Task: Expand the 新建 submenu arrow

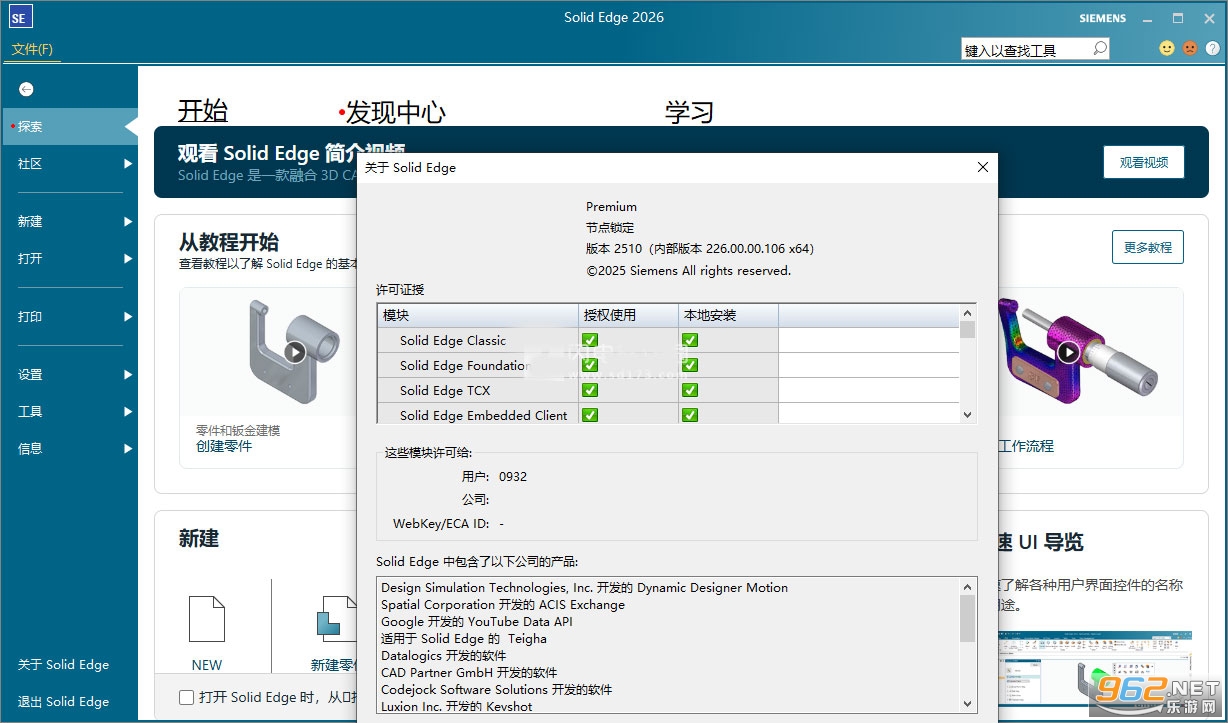Action: pyautogui.click(x=128, y=221)
